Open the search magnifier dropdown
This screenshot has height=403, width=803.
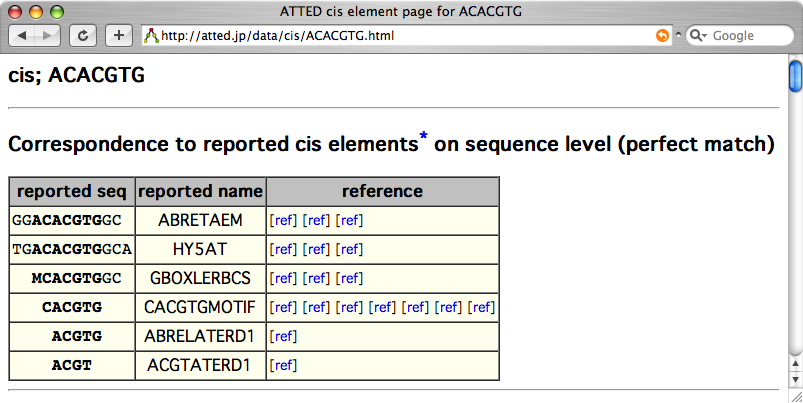tap(699, 35)
